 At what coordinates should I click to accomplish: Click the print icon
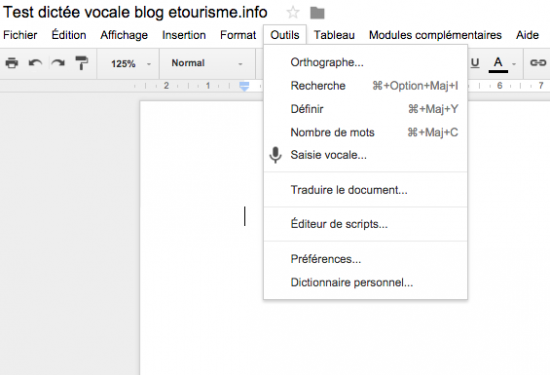tap(12, 63)
